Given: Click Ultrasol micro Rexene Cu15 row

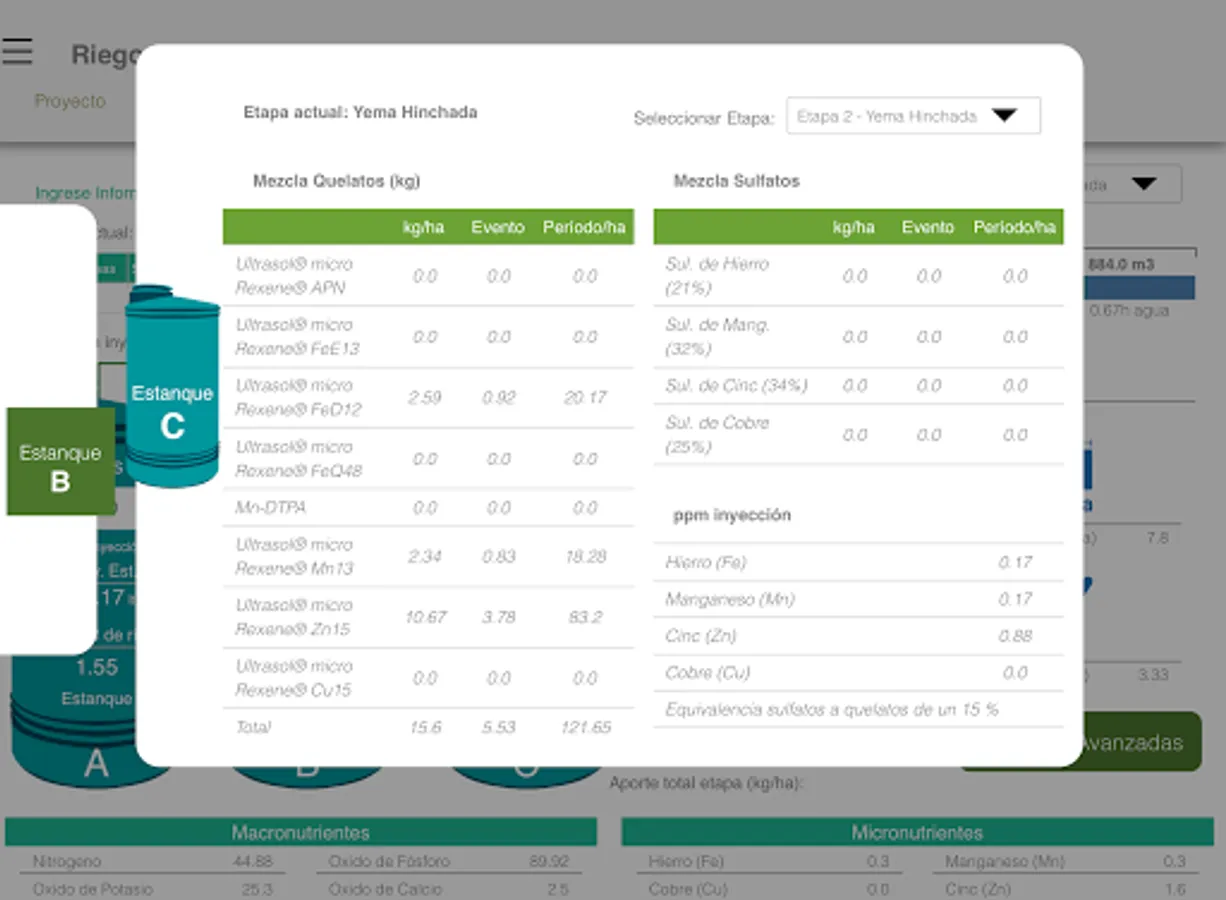Looking at the screenshot, I should coord(428,678).
